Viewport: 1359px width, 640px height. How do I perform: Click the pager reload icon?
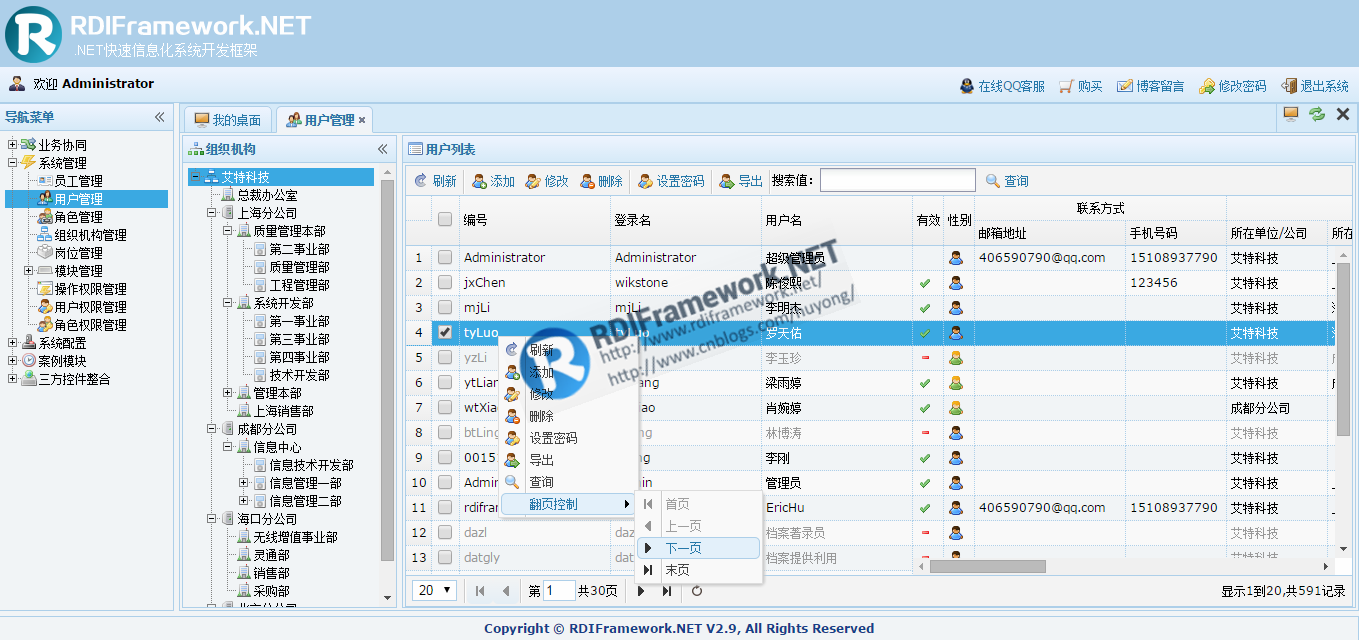click(x=697, y=591)
